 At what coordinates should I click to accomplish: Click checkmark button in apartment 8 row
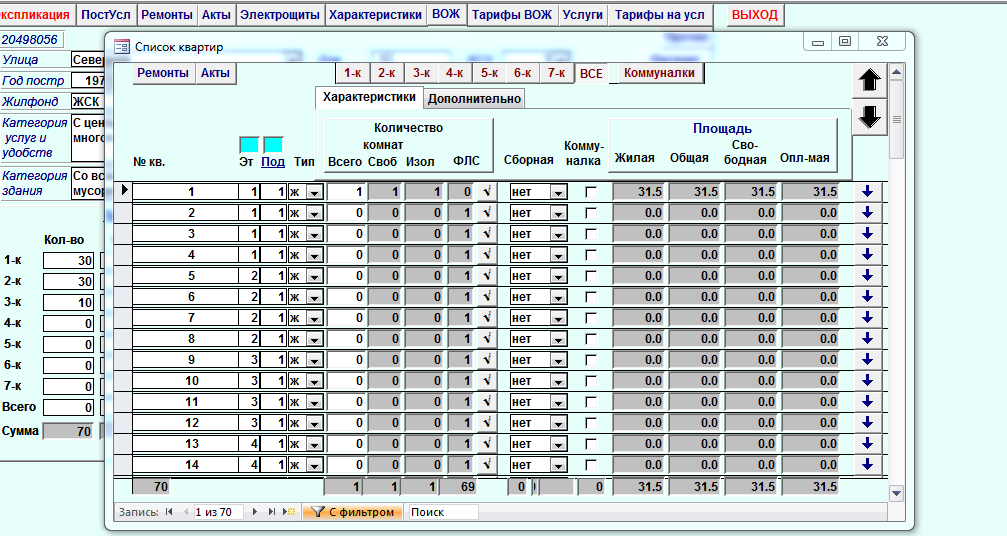click(x=486, y=338)
